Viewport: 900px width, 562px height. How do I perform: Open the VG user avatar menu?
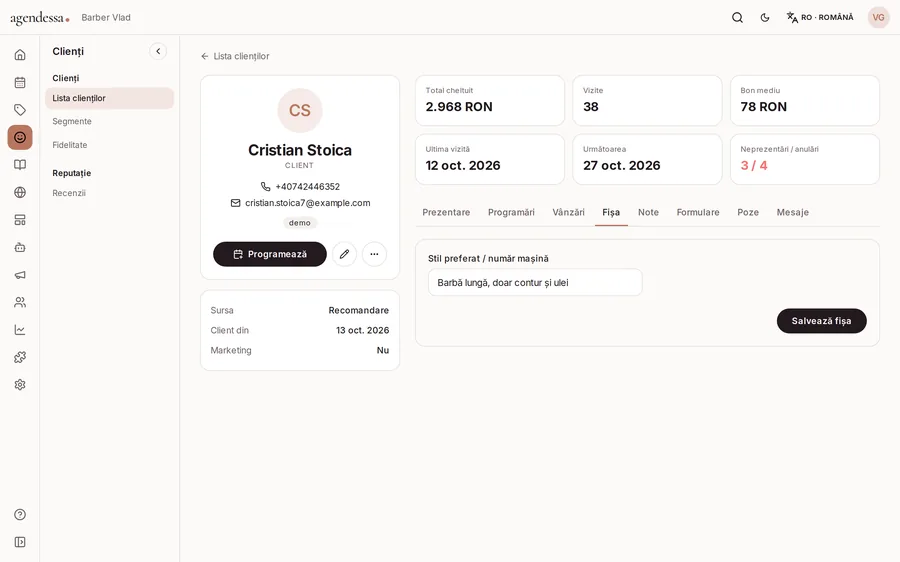pyautogui.click(x=878, y=18)
